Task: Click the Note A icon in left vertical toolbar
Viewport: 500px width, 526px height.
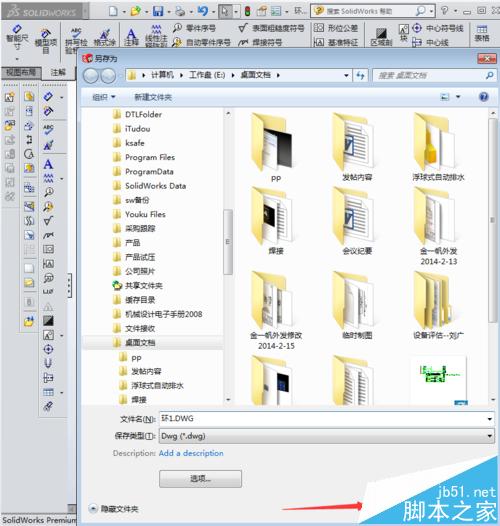Action: [x=48, y=164]
